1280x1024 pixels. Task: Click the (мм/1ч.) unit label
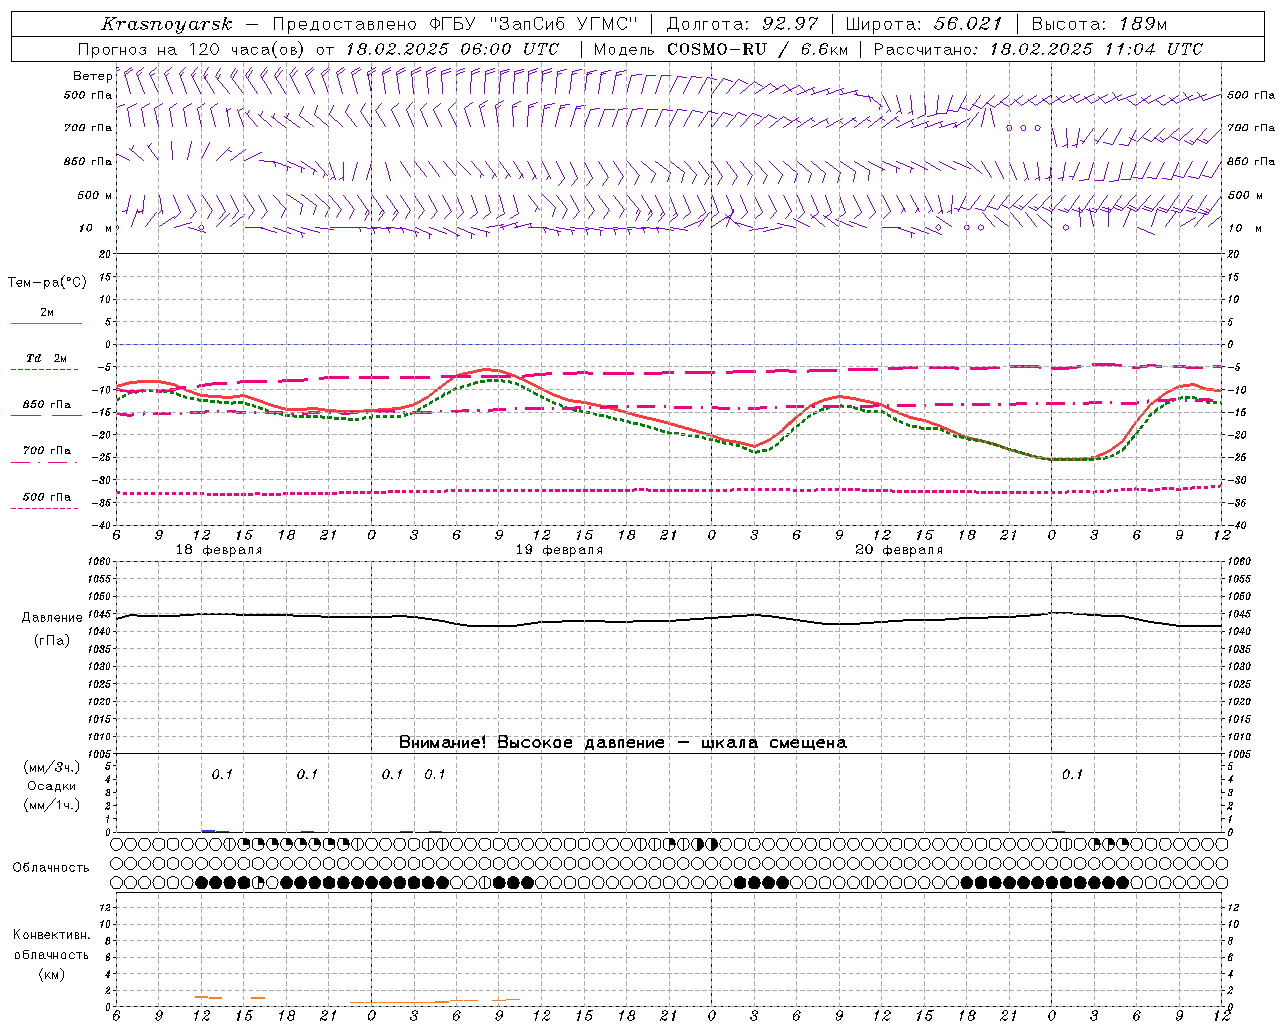(51, 805)
